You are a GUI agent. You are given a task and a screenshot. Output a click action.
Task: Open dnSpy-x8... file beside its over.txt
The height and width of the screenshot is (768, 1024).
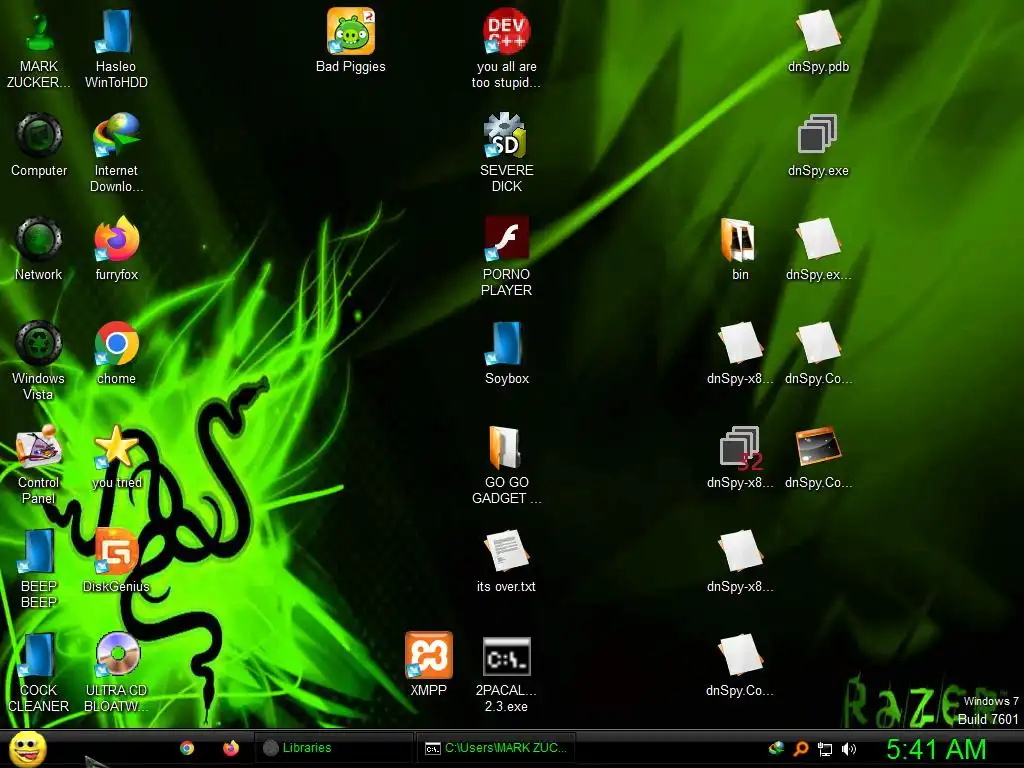(740, 561)
